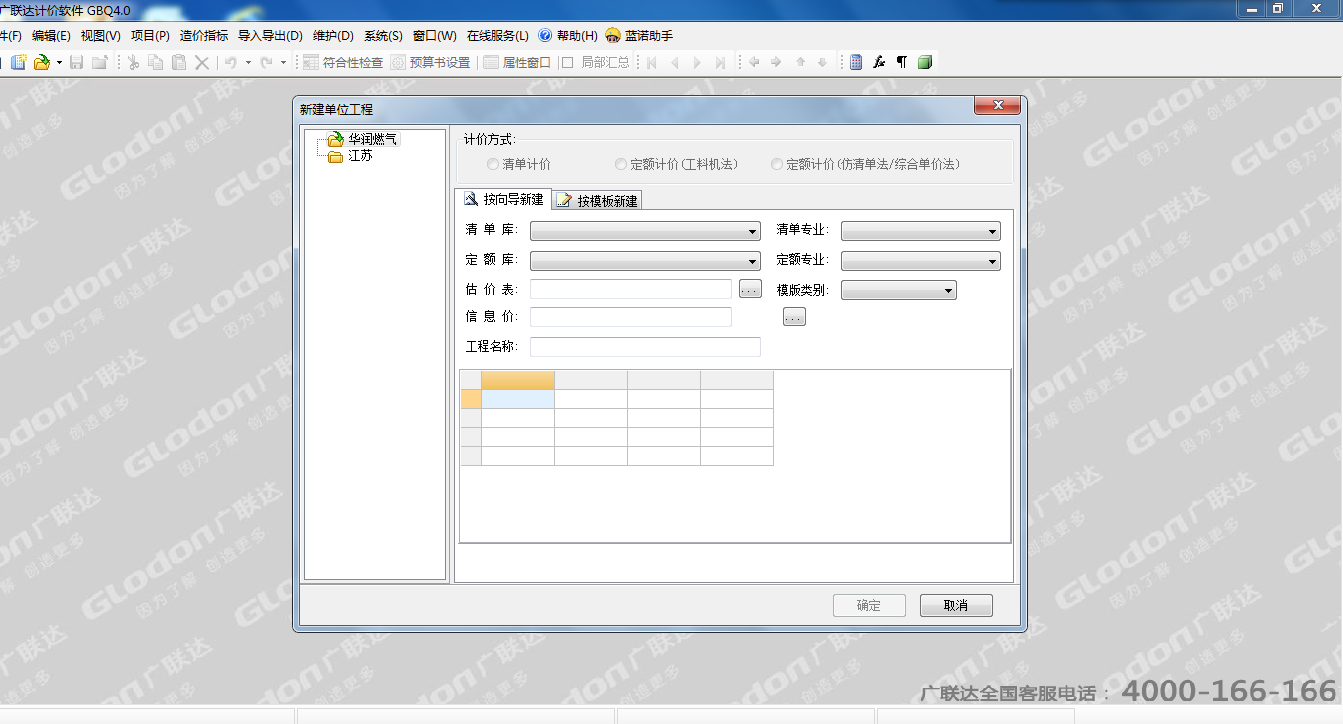
Task: Open the 在线服务(L) menu
Action: point(498,36)
